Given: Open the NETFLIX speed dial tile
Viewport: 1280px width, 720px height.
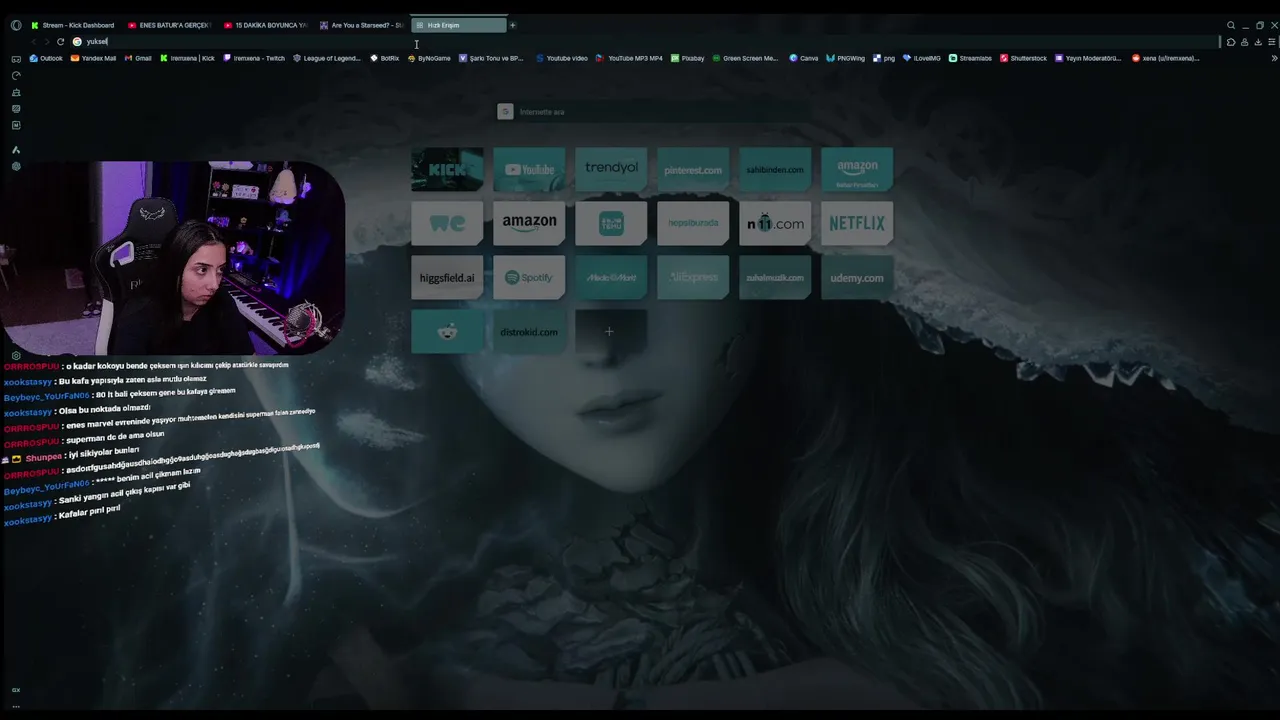Looking at the screenshot, I should coord(857,223).
